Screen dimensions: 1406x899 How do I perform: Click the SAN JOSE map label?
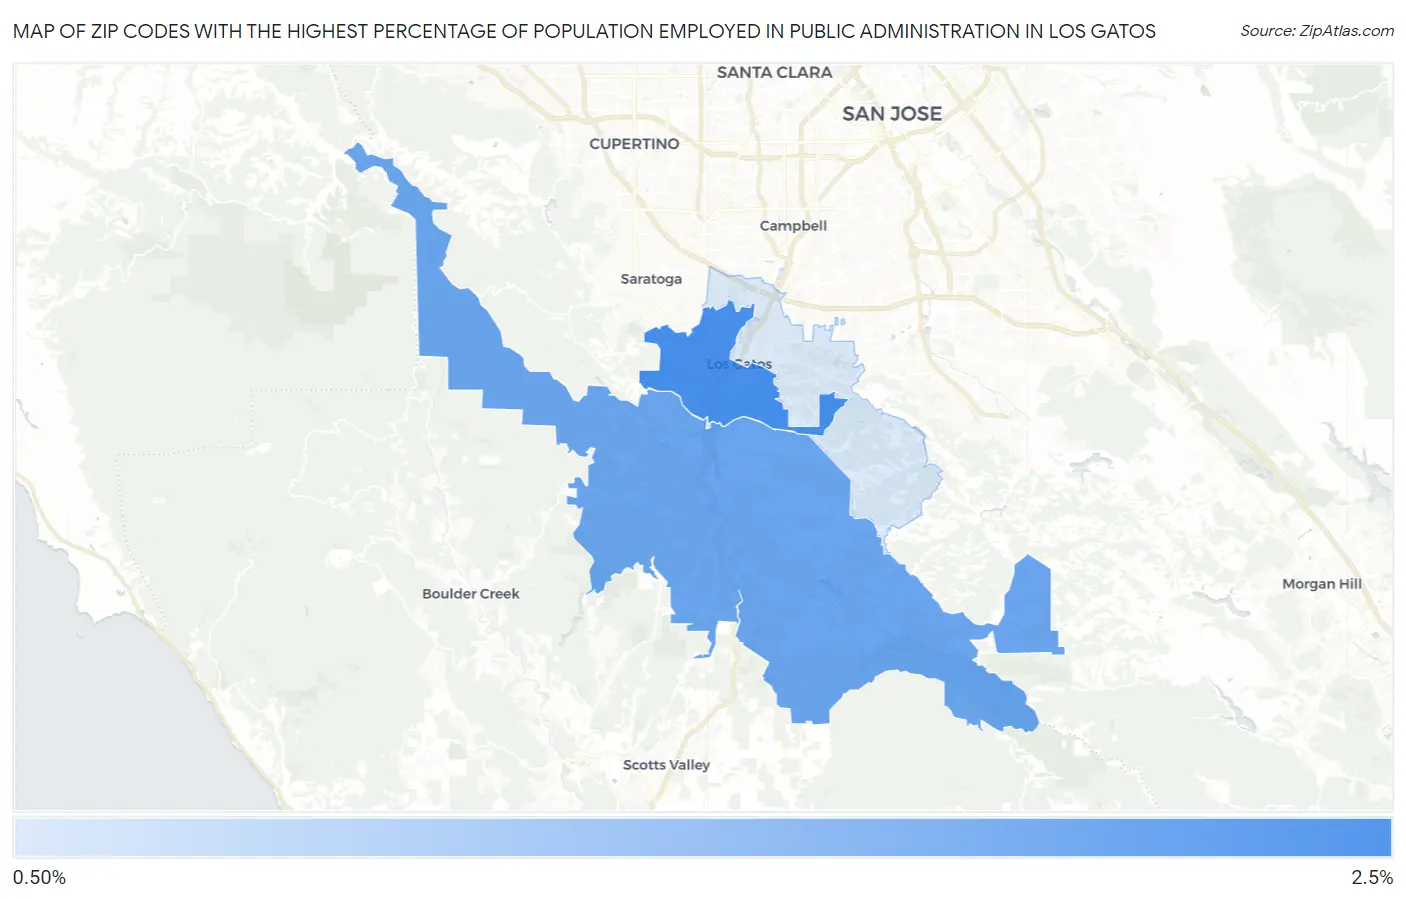tap(892, 114)
